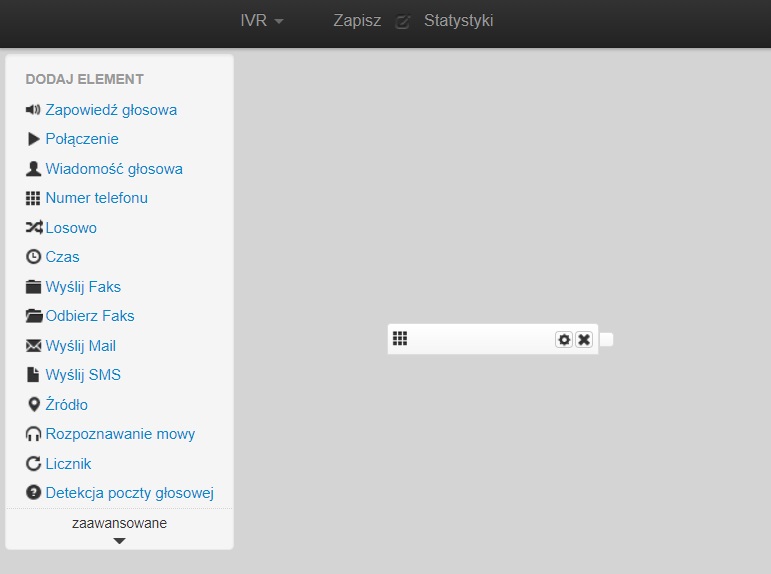
Task: Add a Wiadomość głosowa element
Action: [114, 169]
